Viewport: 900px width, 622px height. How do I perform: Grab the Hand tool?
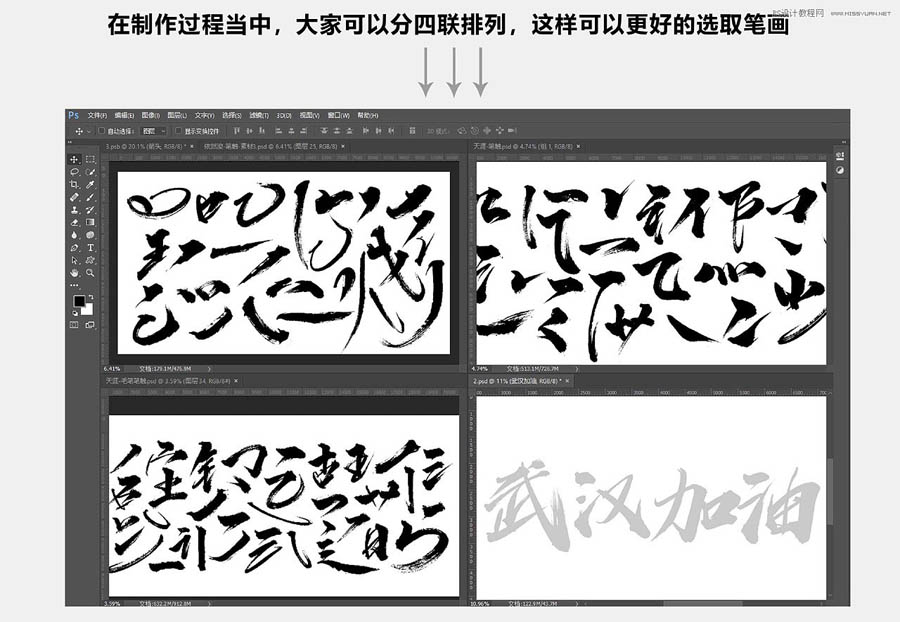point(73,272)
